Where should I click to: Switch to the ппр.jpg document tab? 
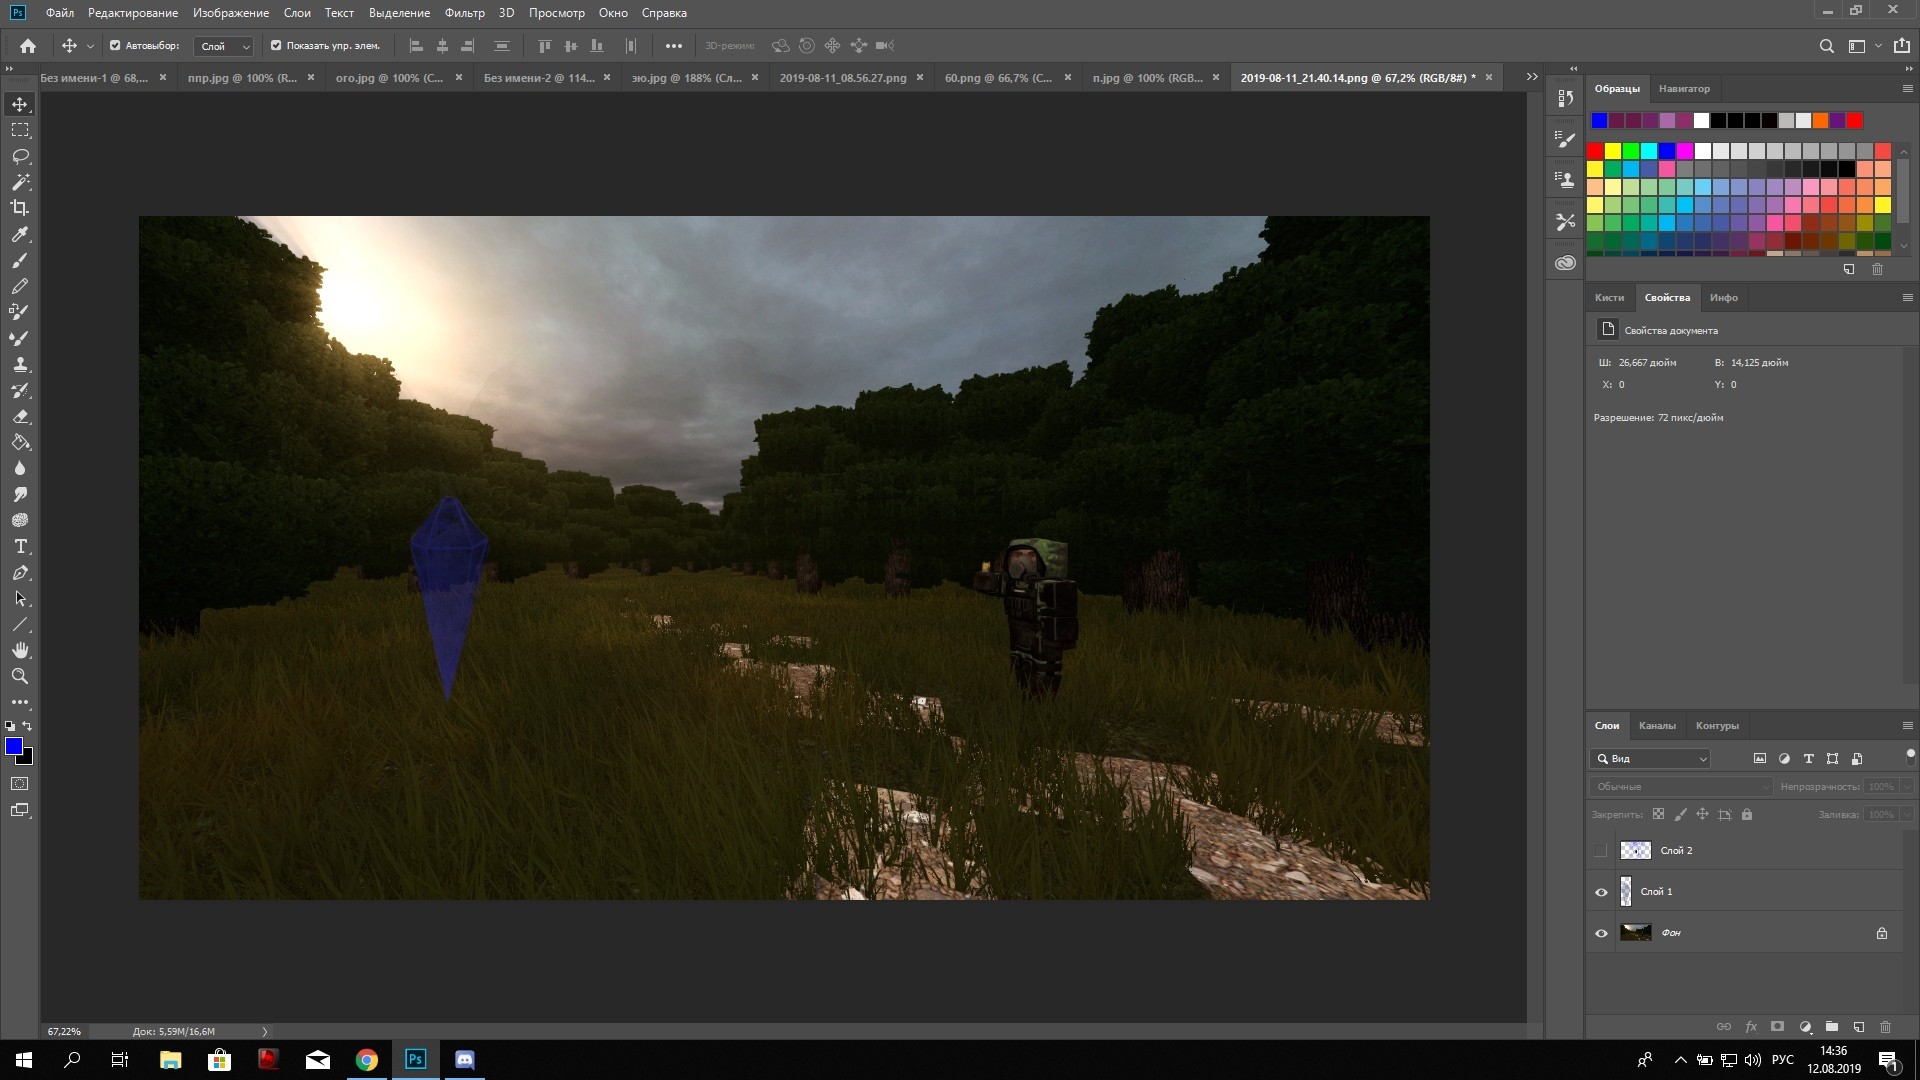pos(242,78)
